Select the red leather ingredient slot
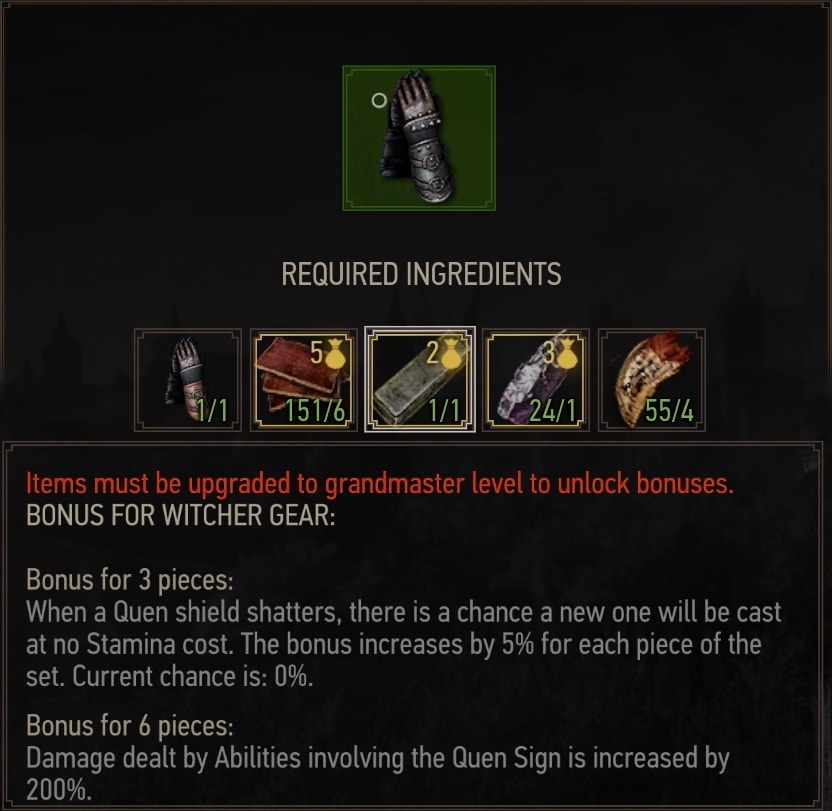This screenshot has width=832, height=811. 304,380
